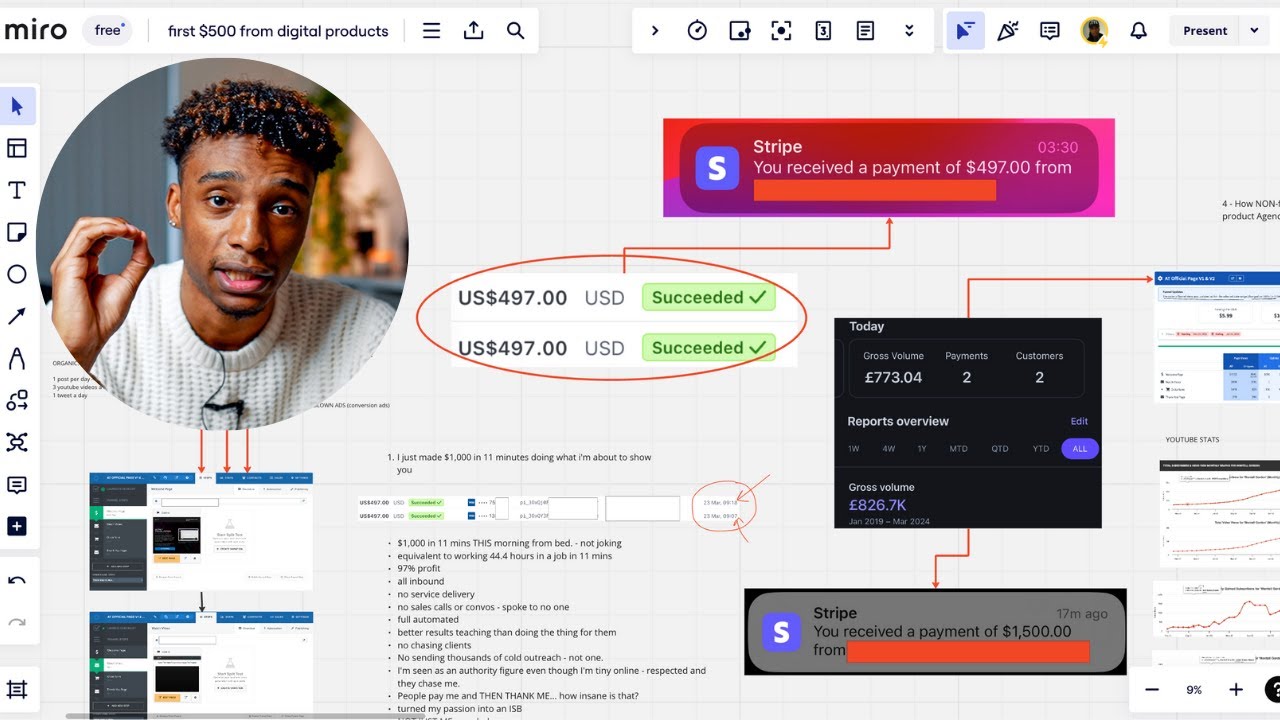Select the Text tool
The image size is (1280, 720).
pos(17,190)
